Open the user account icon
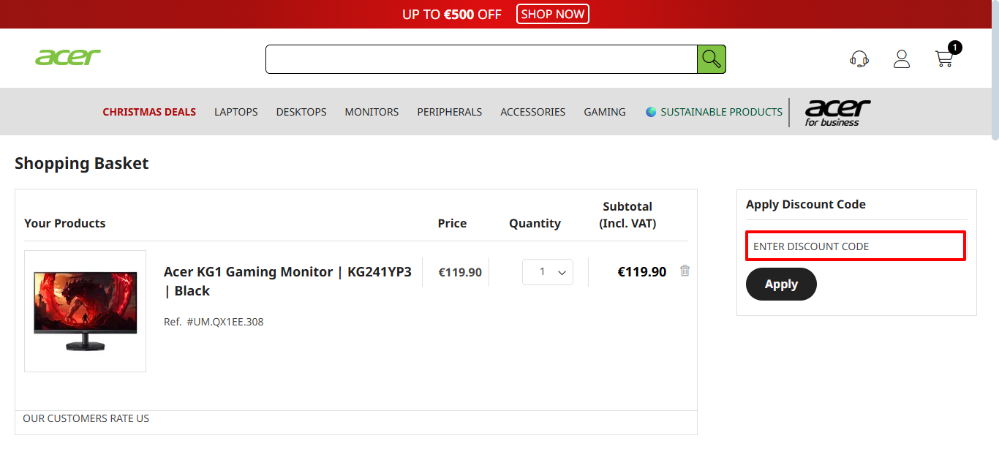The width and height of the screenshot is (999, 462). 902,59
